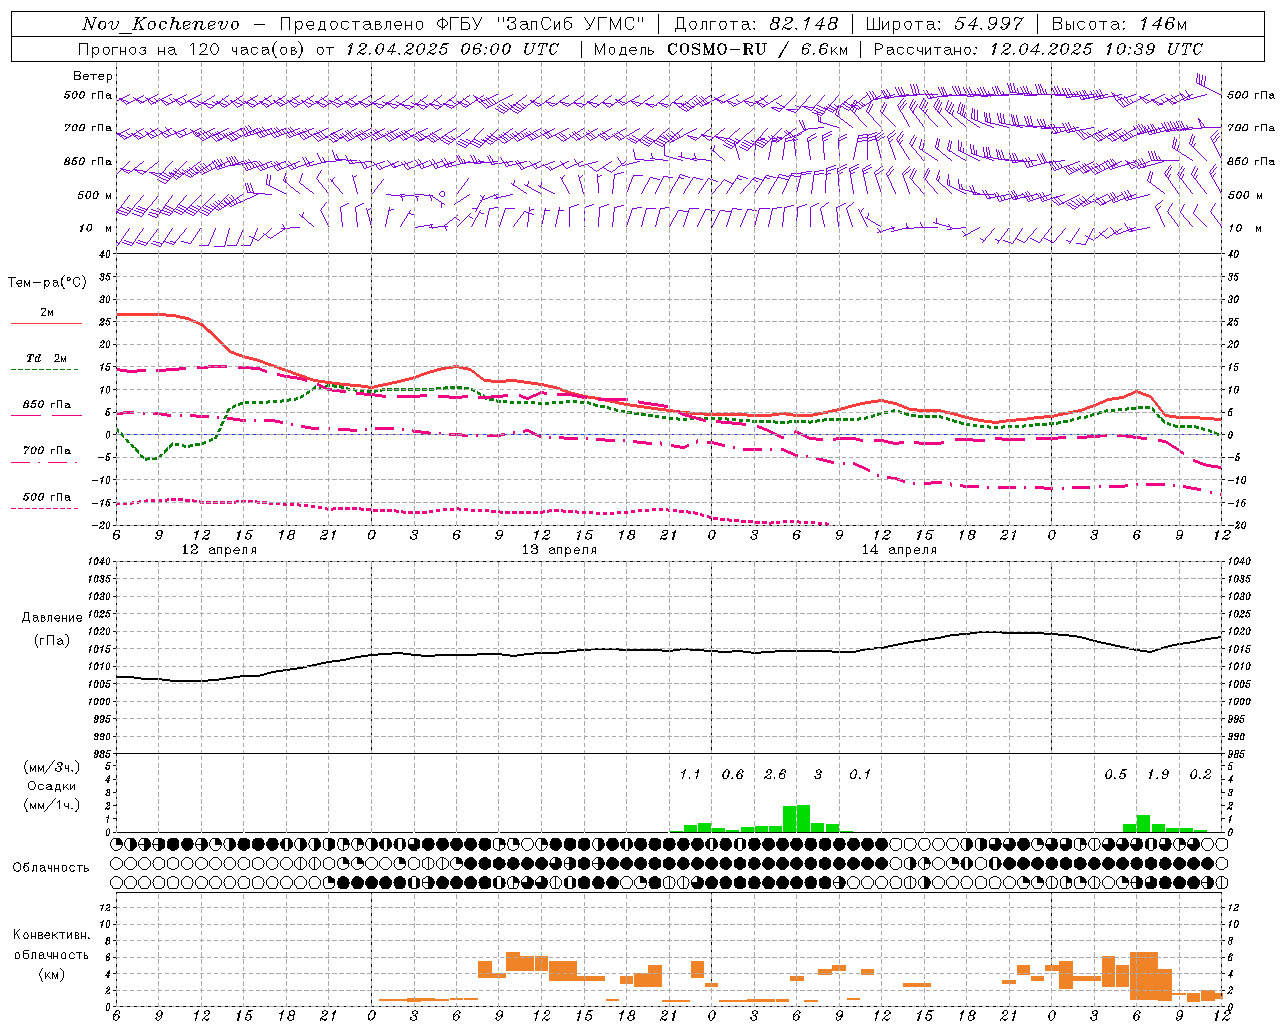1280x1024 pixels.
Task: Select the provider text ФГБУ "ЗапСиб УГМС"
Action: [541, 24]
